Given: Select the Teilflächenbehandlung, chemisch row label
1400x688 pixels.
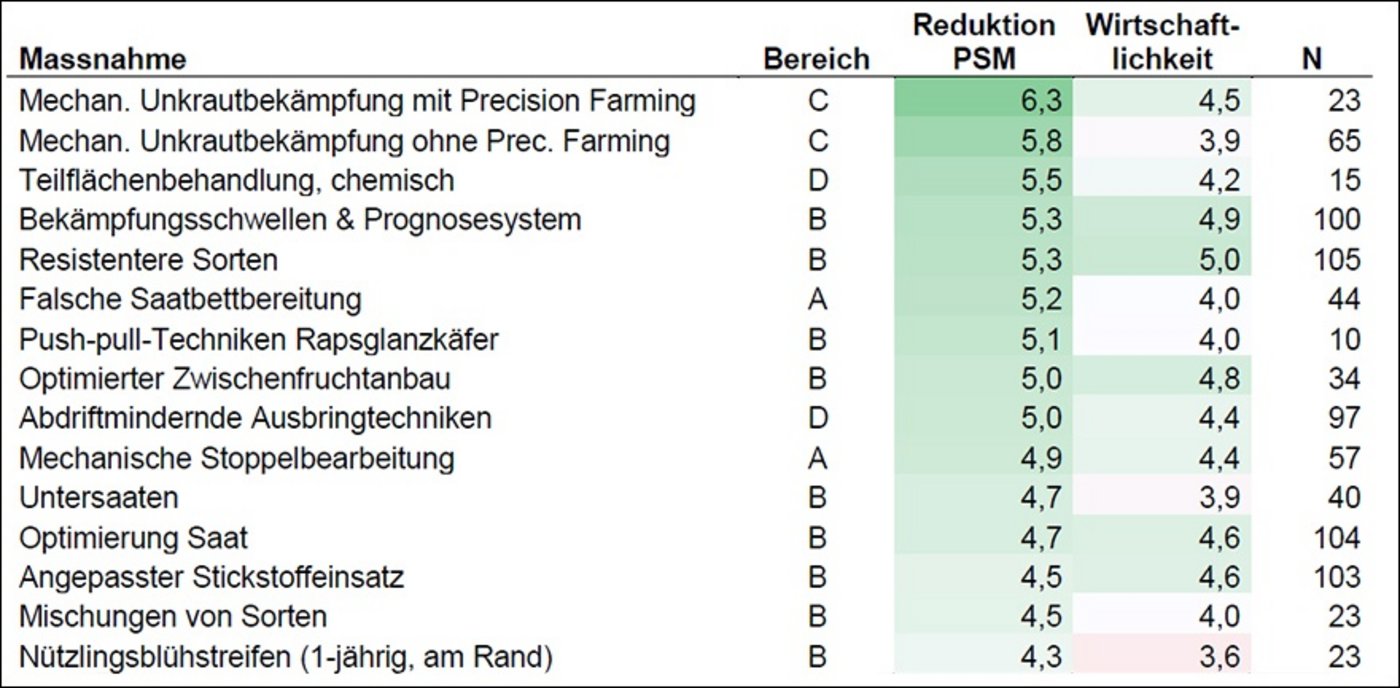Looking at the screenshot, I should [237, 180].
